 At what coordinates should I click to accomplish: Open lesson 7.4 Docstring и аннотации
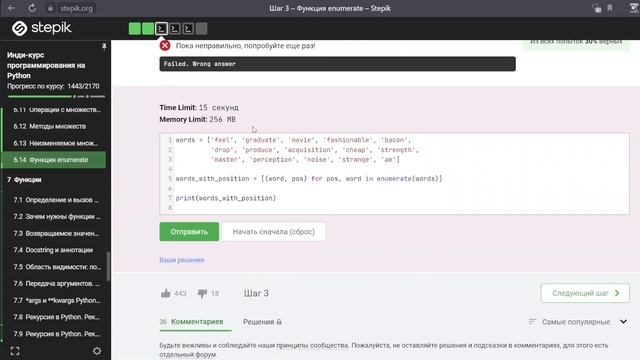point(53,250)
